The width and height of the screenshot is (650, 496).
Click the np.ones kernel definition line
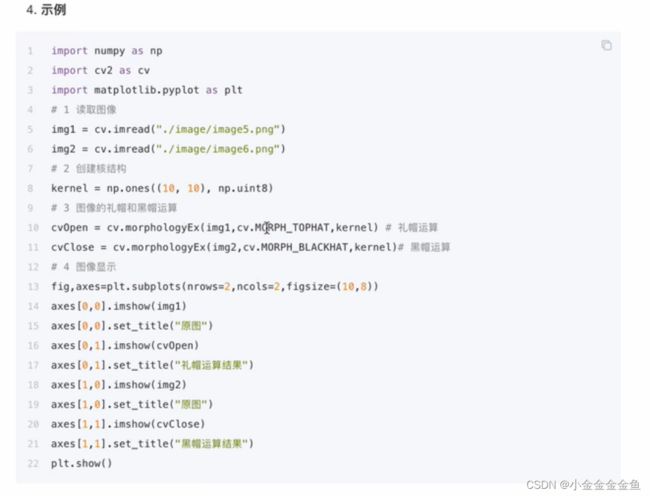click(162, 188)
